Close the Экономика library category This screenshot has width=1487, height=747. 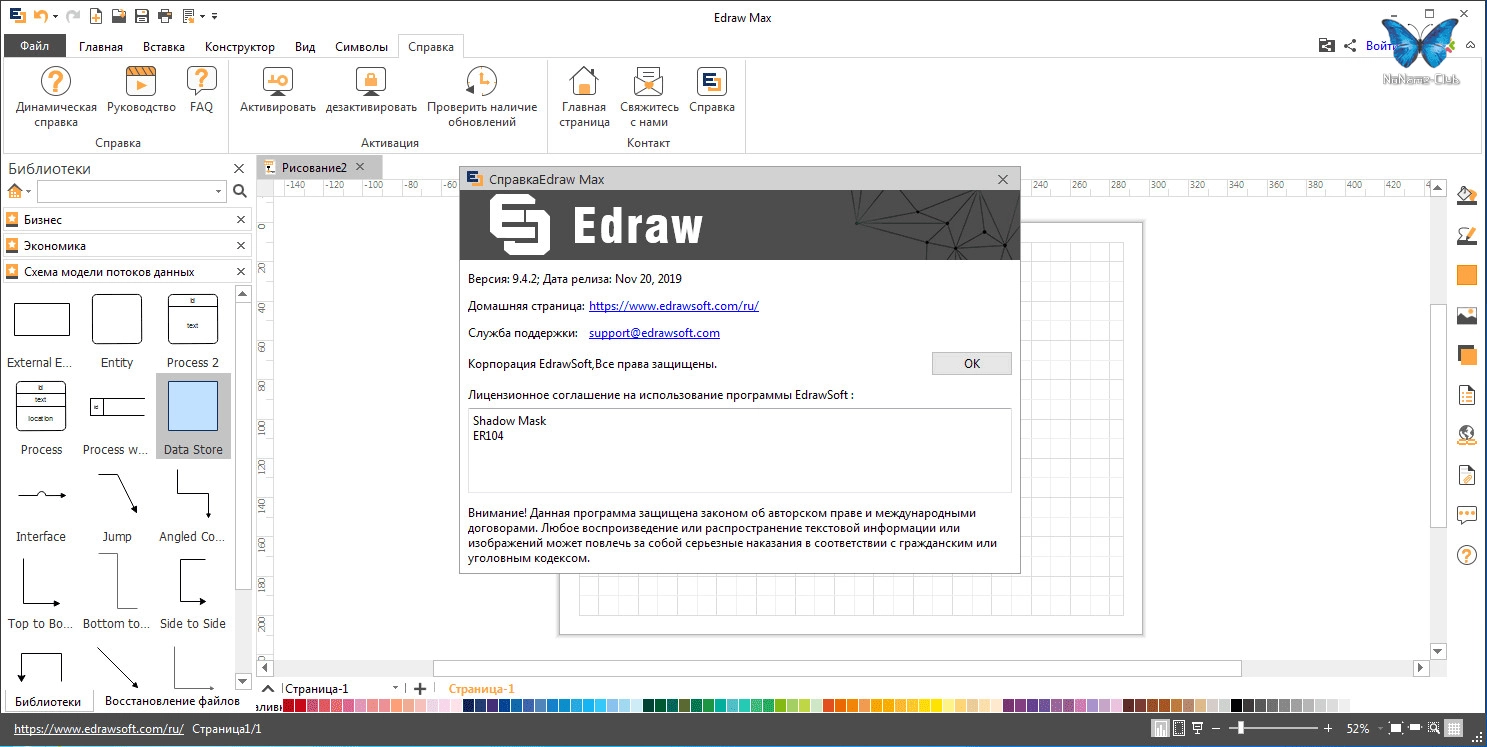click(240, 246)
